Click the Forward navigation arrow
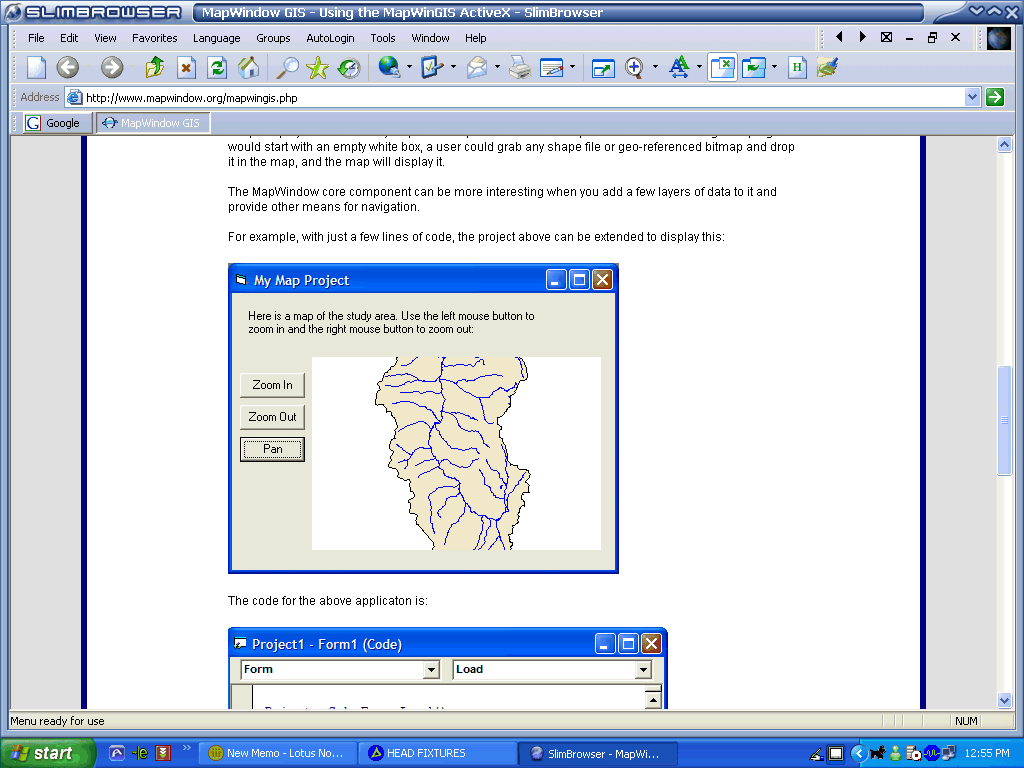The image size is (1024, 768). click(112, 67)
